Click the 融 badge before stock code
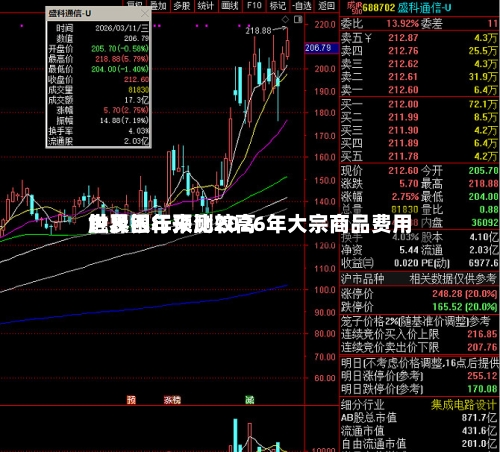 [354, 7]
